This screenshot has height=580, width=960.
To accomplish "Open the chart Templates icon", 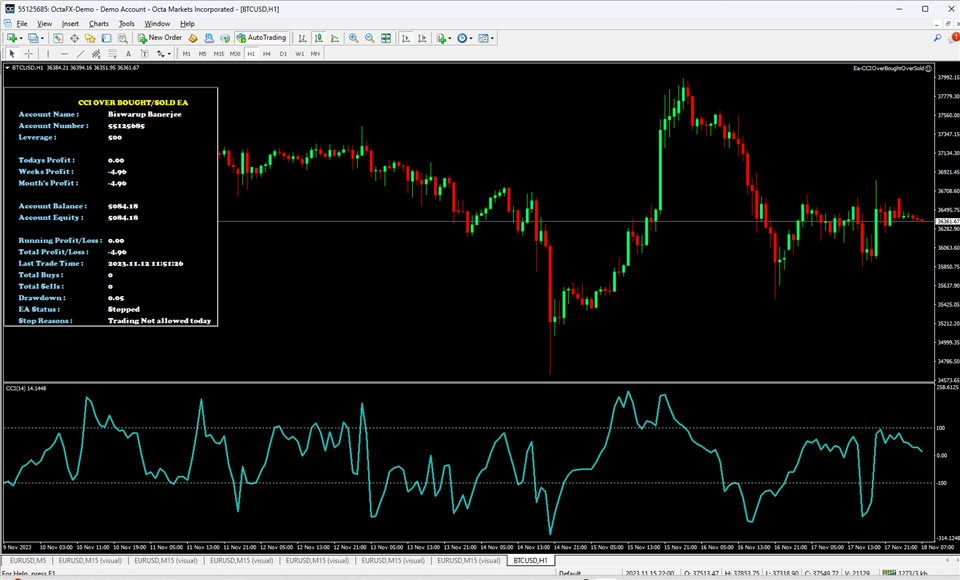I will coord(483,38).
